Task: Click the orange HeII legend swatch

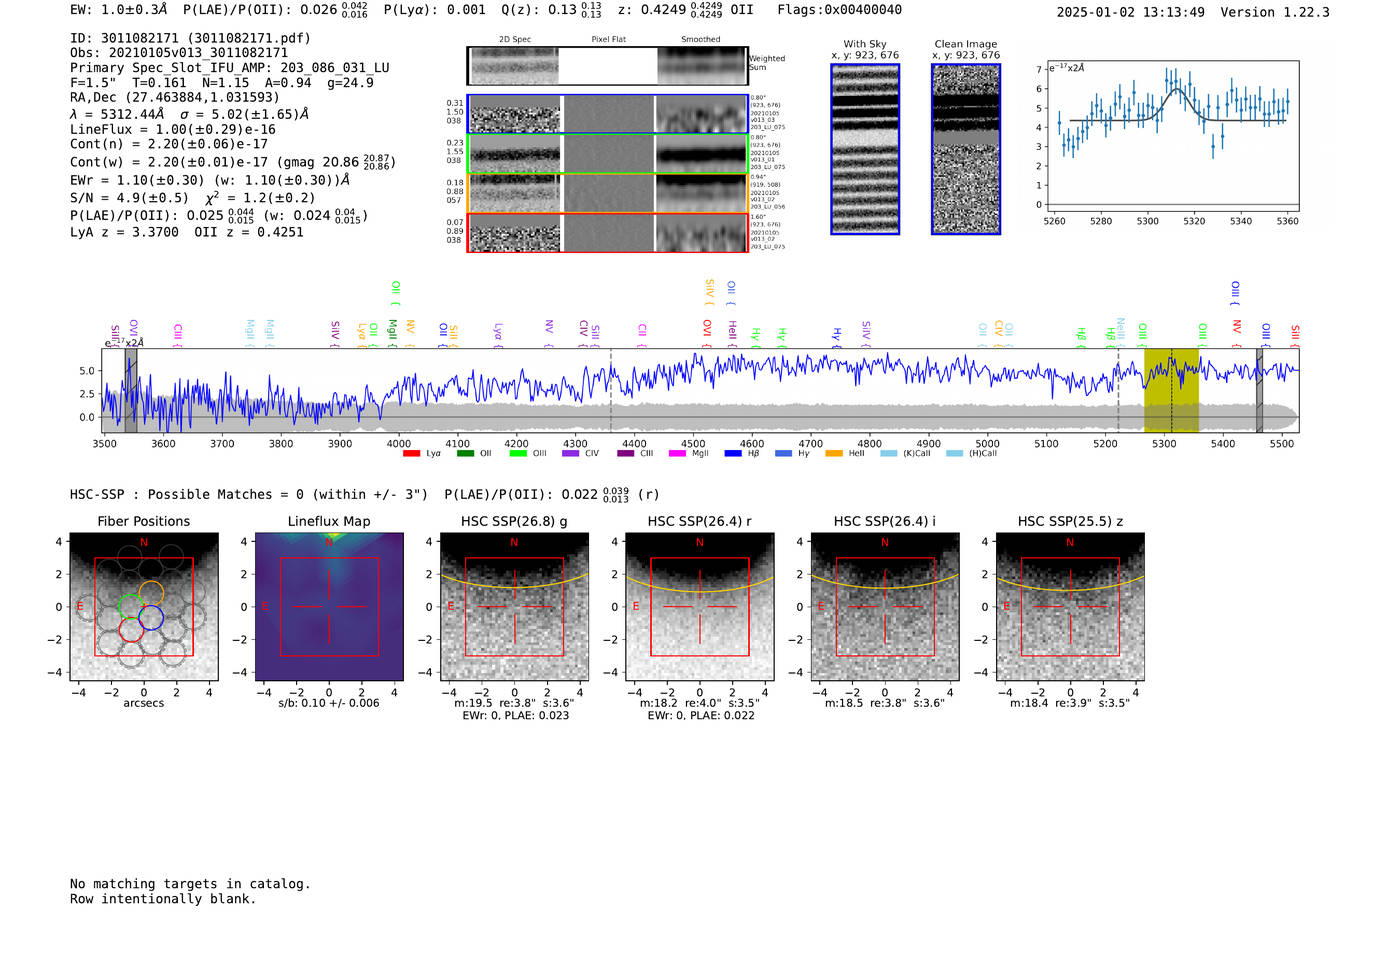Action: point(834,454)
